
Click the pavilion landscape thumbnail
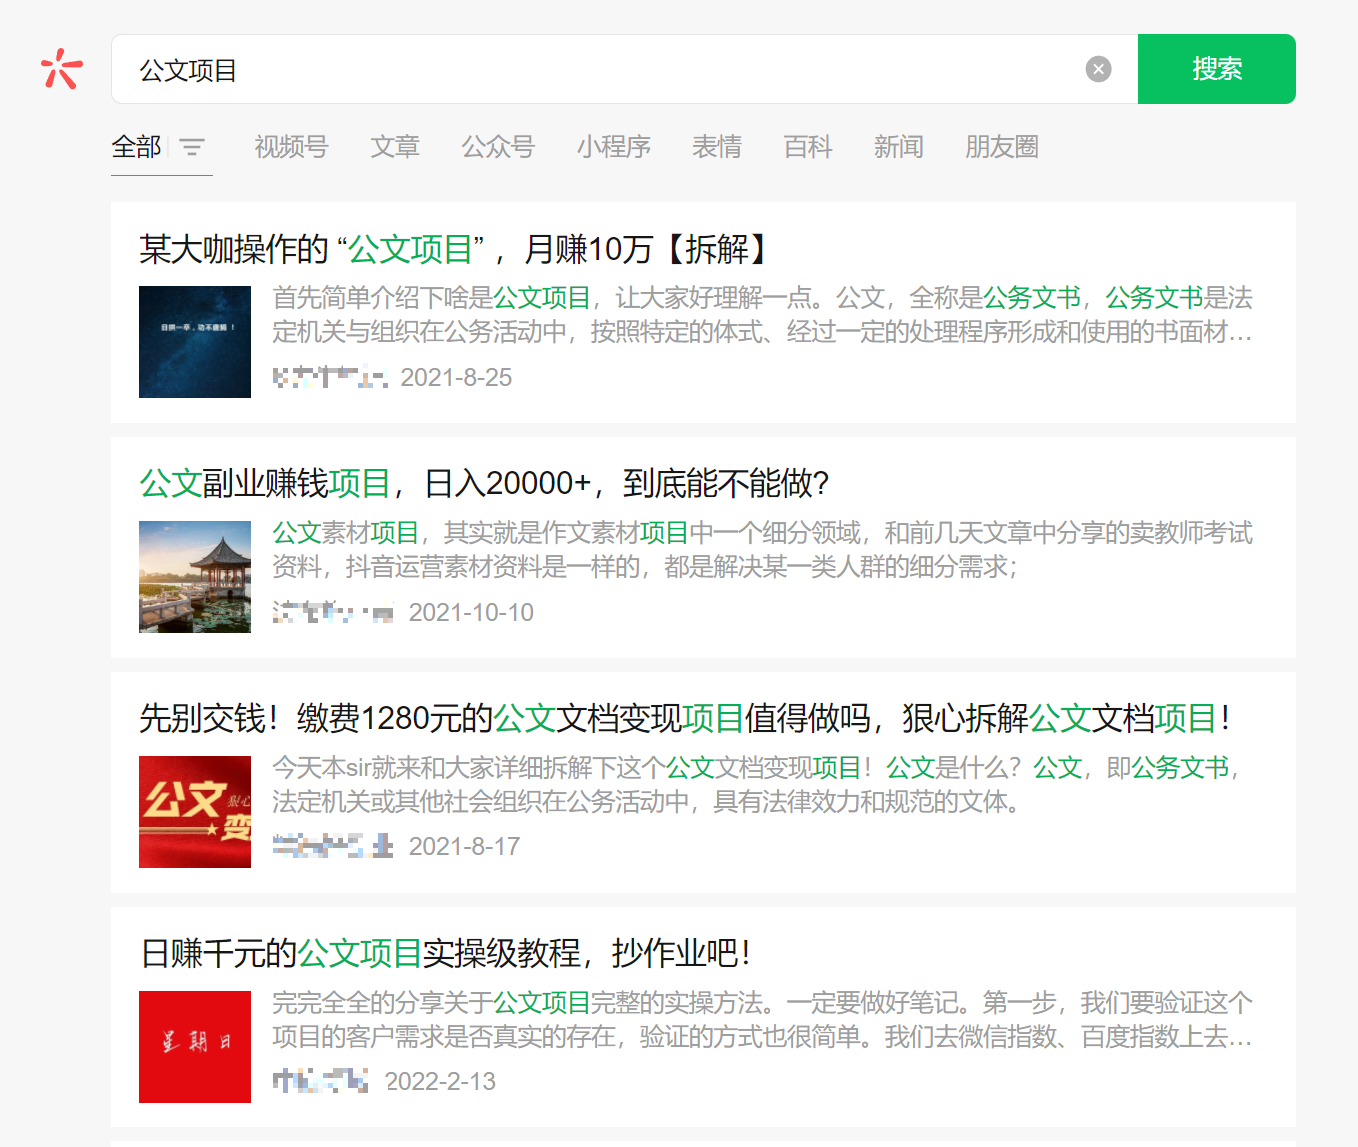195,577
